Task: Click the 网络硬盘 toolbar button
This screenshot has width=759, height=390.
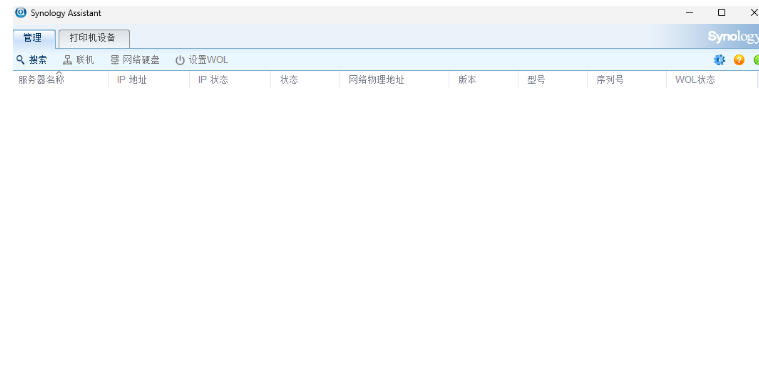Action: (135, 60)
